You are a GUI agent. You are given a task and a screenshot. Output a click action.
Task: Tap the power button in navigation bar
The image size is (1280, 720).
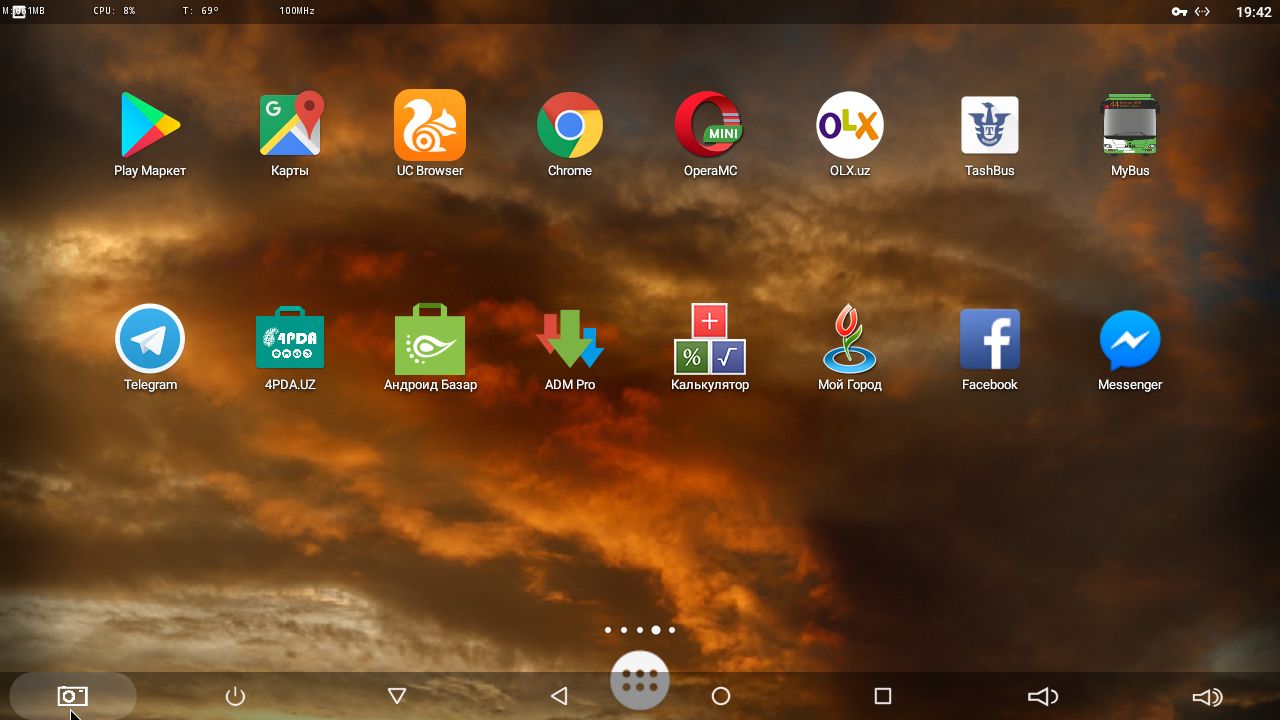(x=235, y=696)
